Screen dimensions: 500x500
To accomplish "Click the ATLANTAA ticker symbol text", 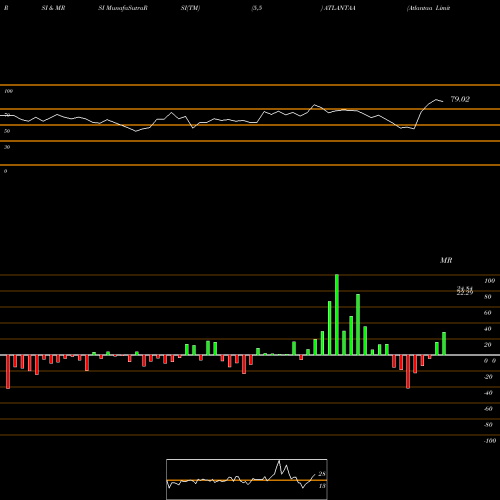I will pos(340,8).
